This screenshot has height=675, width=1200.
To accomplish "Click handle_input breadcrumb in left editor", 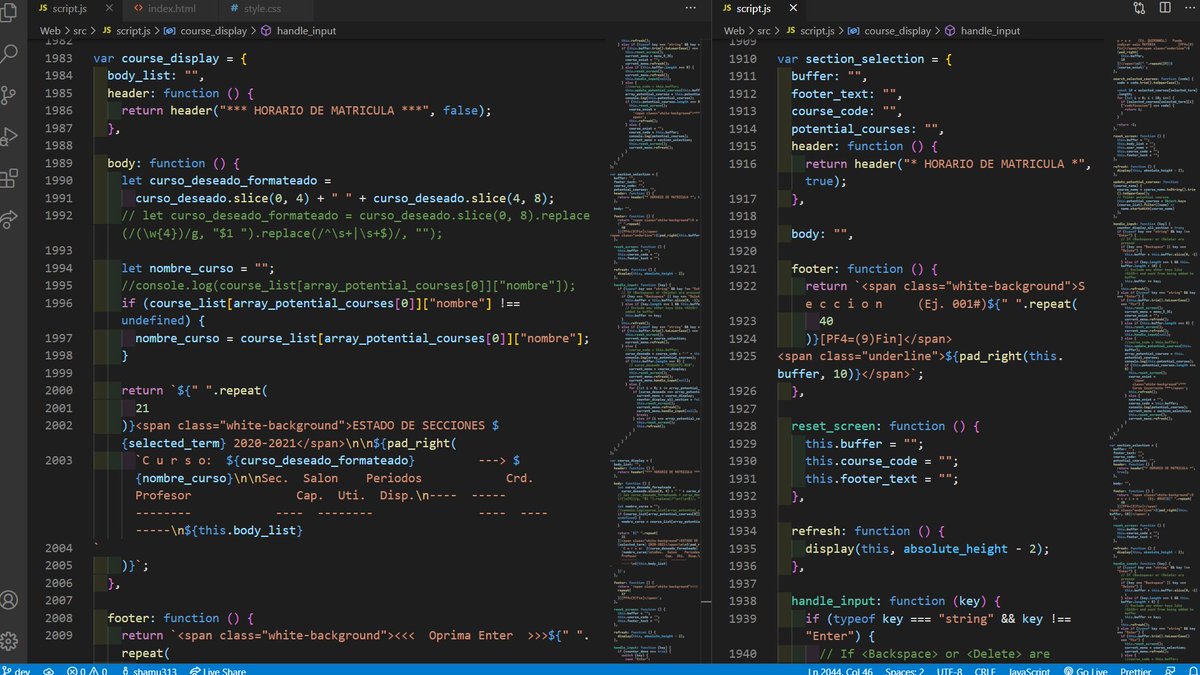I will click(x=298, y=31).
